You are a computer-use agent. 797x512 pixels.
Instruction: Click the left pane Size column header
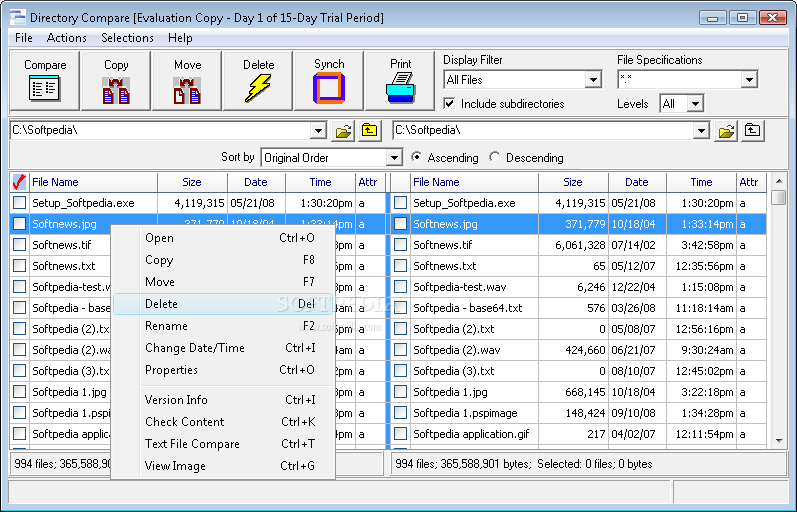point(192,182)
